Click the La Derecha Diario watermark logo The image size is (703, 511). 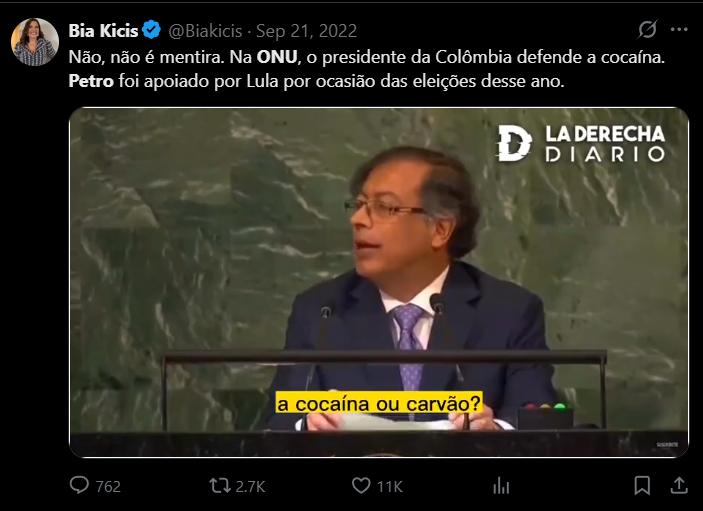[581, 143]
